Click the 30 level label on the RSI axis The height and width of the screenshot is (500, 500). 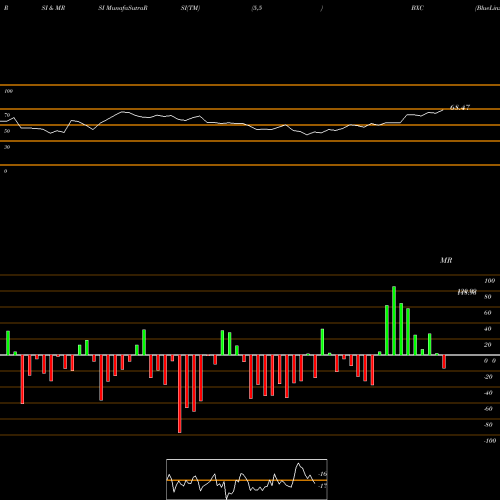tap(7, 147)
